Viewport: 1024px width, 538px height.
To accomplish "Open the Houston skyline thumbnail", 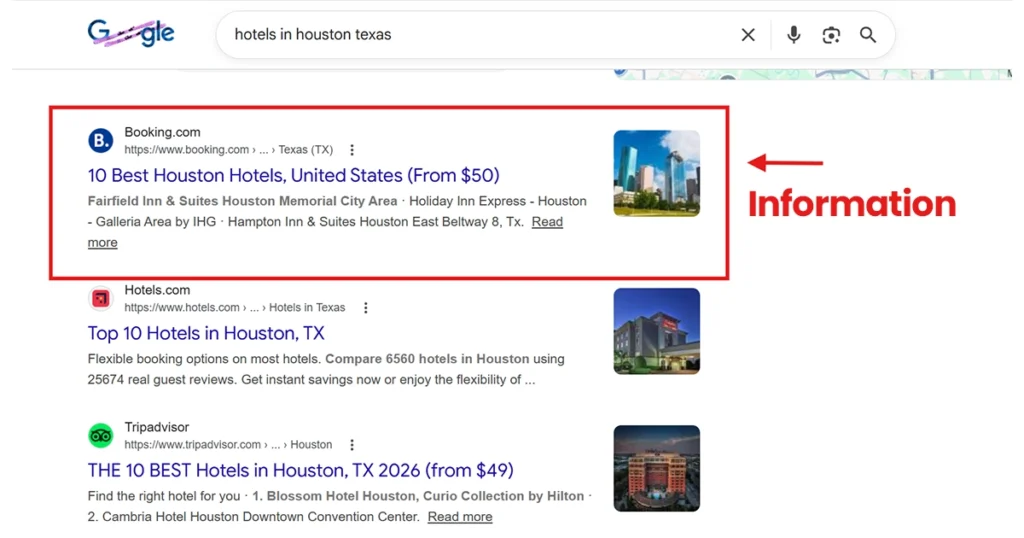I will click(656, 173).
